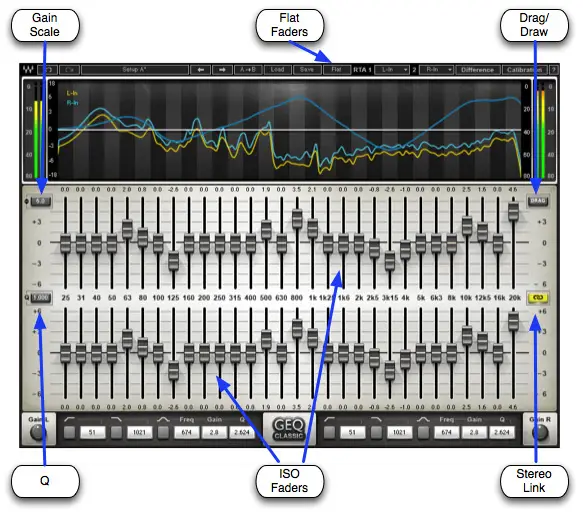The image size is (583, 512).
Task: Open help with the question mark button
Action: point(554,70)
